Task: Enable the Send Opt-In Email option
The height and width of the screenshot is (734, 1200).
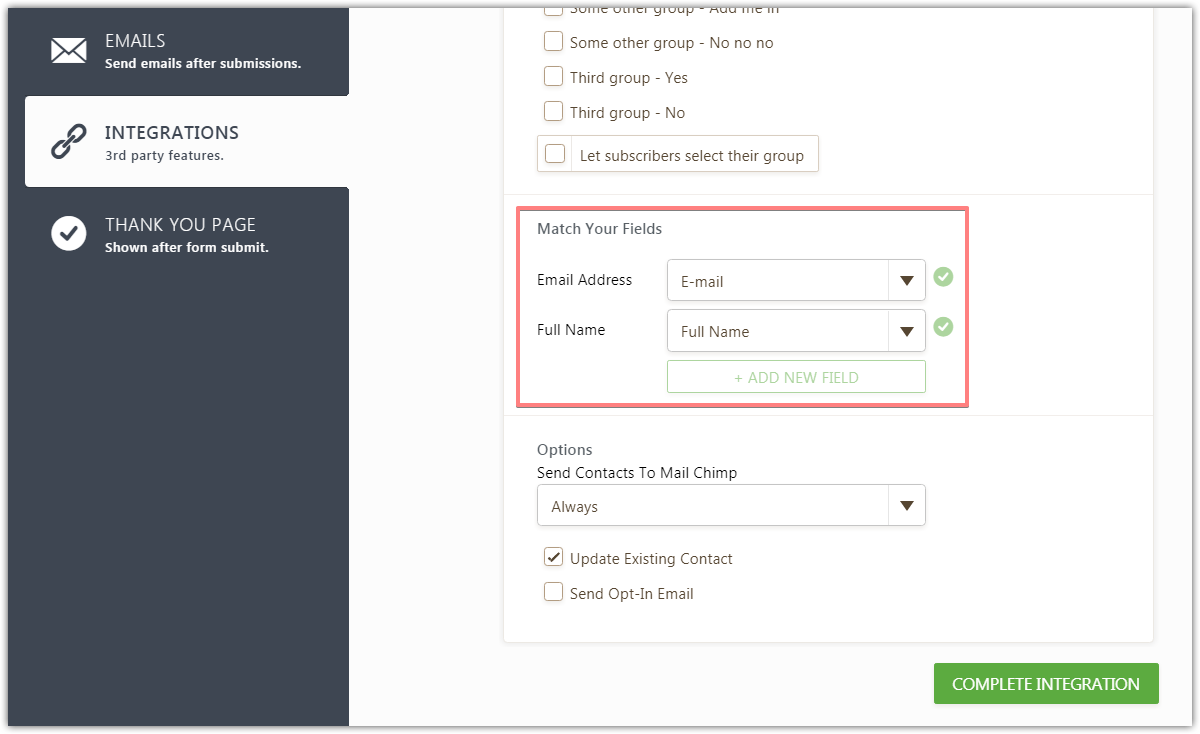Action: (553, 591)
